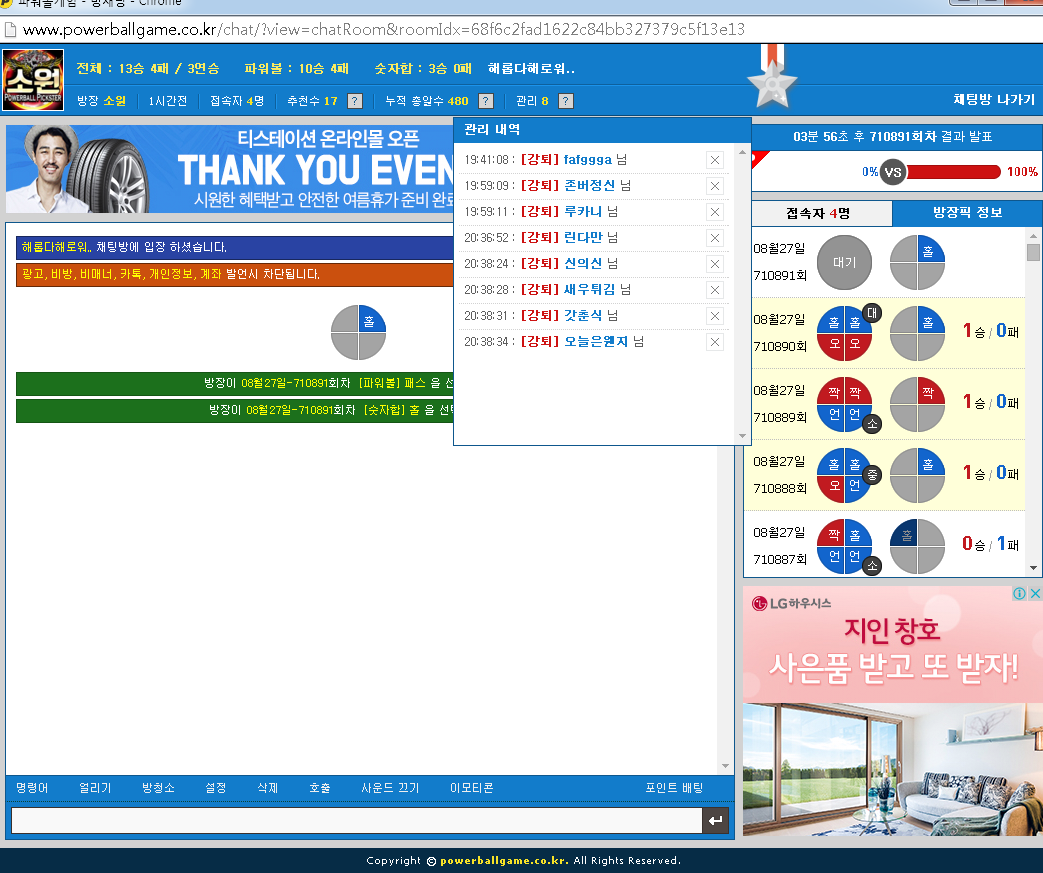The image size is (1043, 873).
Task: Click 삭제 in the chat toolbar
Action: point(267,788)
